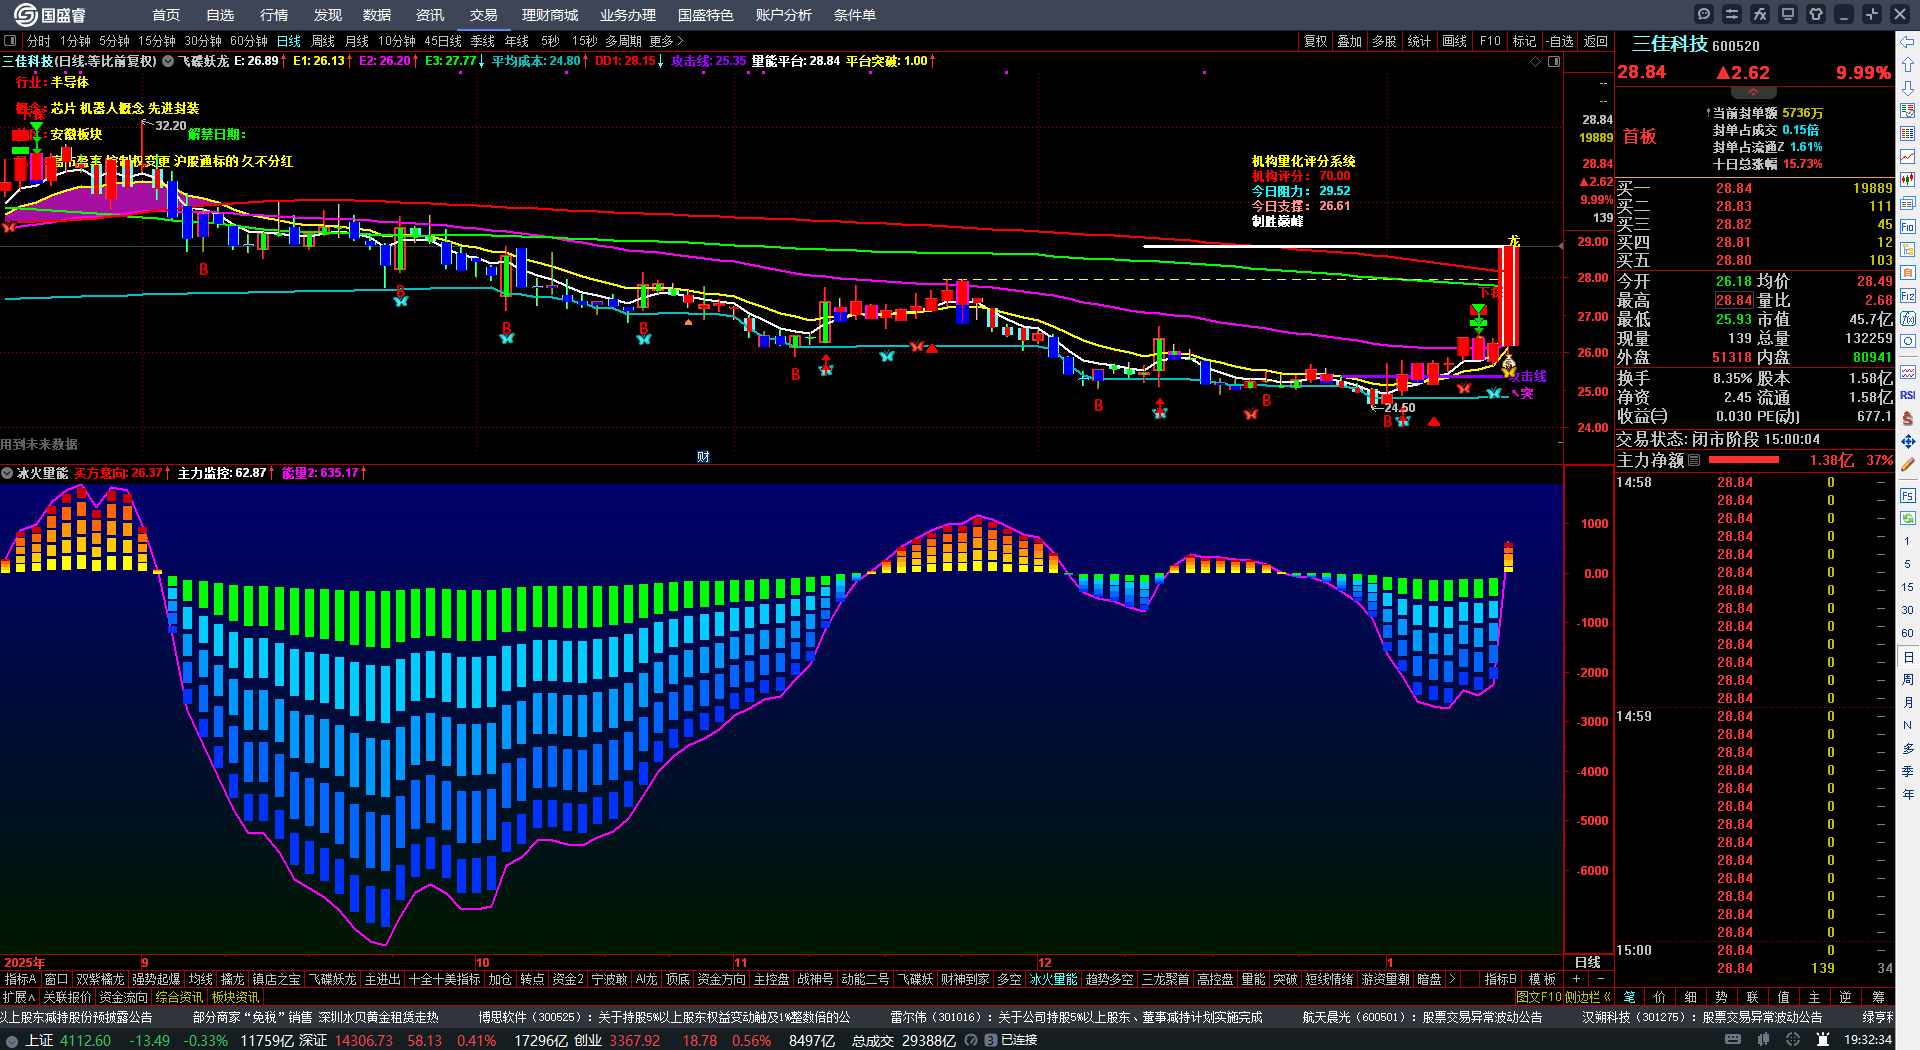
Task: Select the 周 weekly period in right sidebar
Action: tap(1908, 679)
